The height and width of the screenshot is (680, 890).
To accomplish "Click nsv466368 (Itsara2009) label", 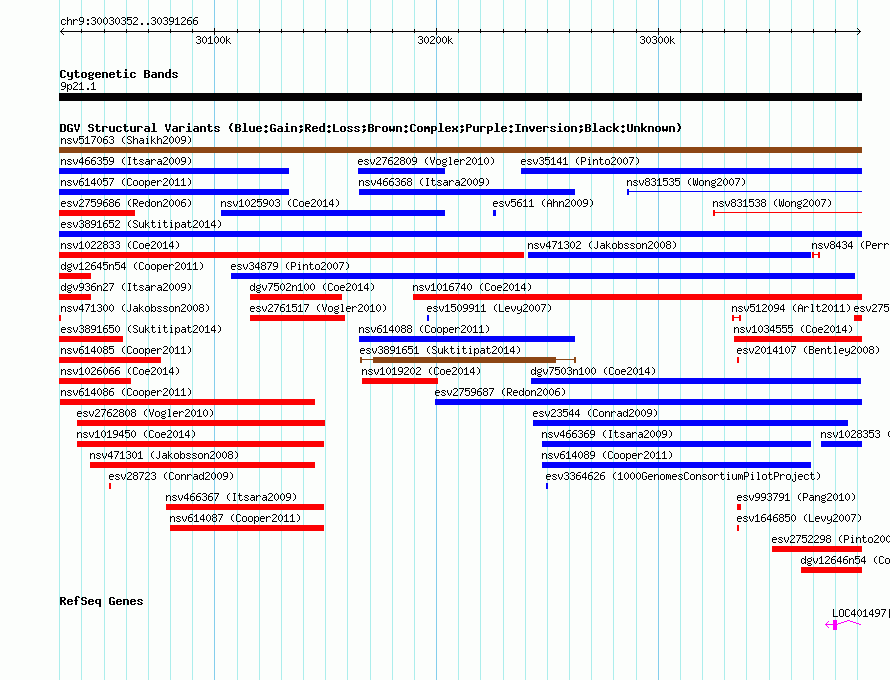I will point(424,182).
